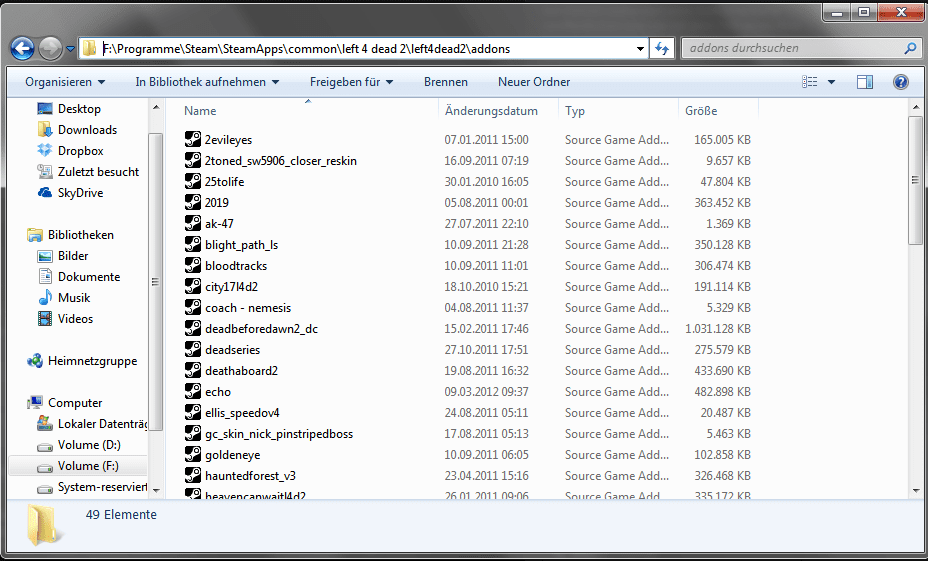Click the Dokumente library icon

[45, 277]
